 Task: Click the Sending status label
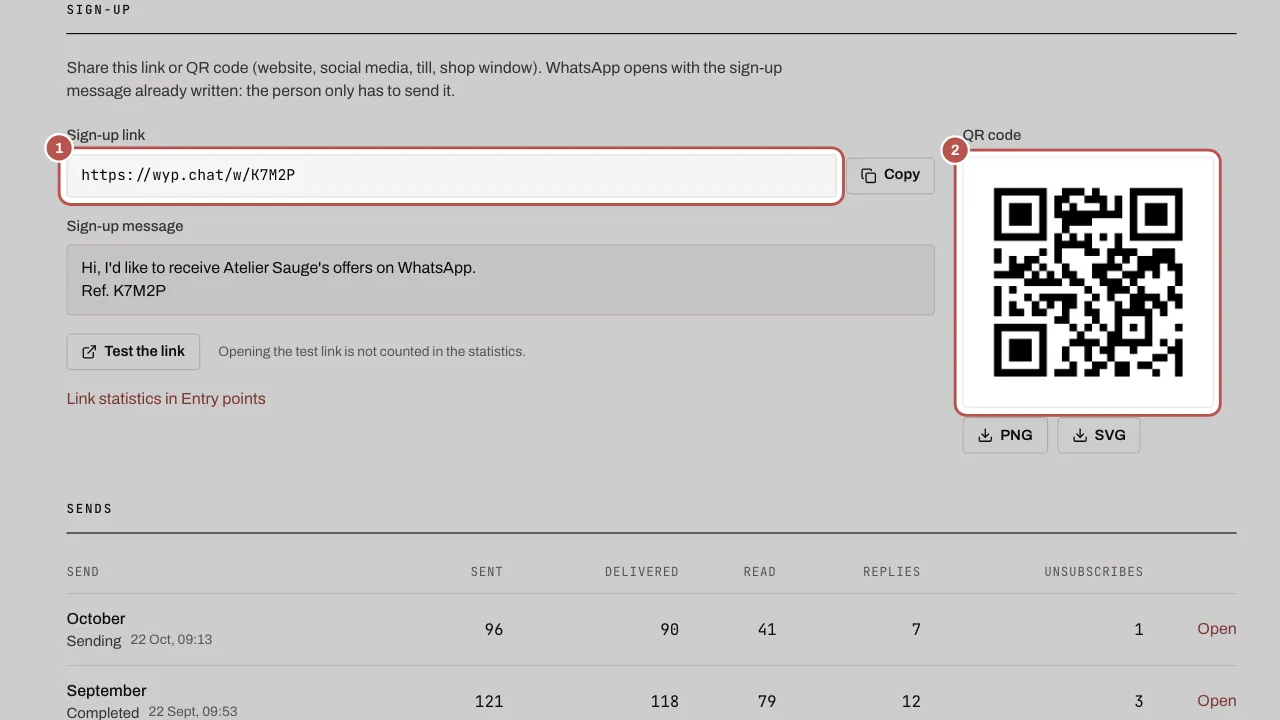[94, 641]
